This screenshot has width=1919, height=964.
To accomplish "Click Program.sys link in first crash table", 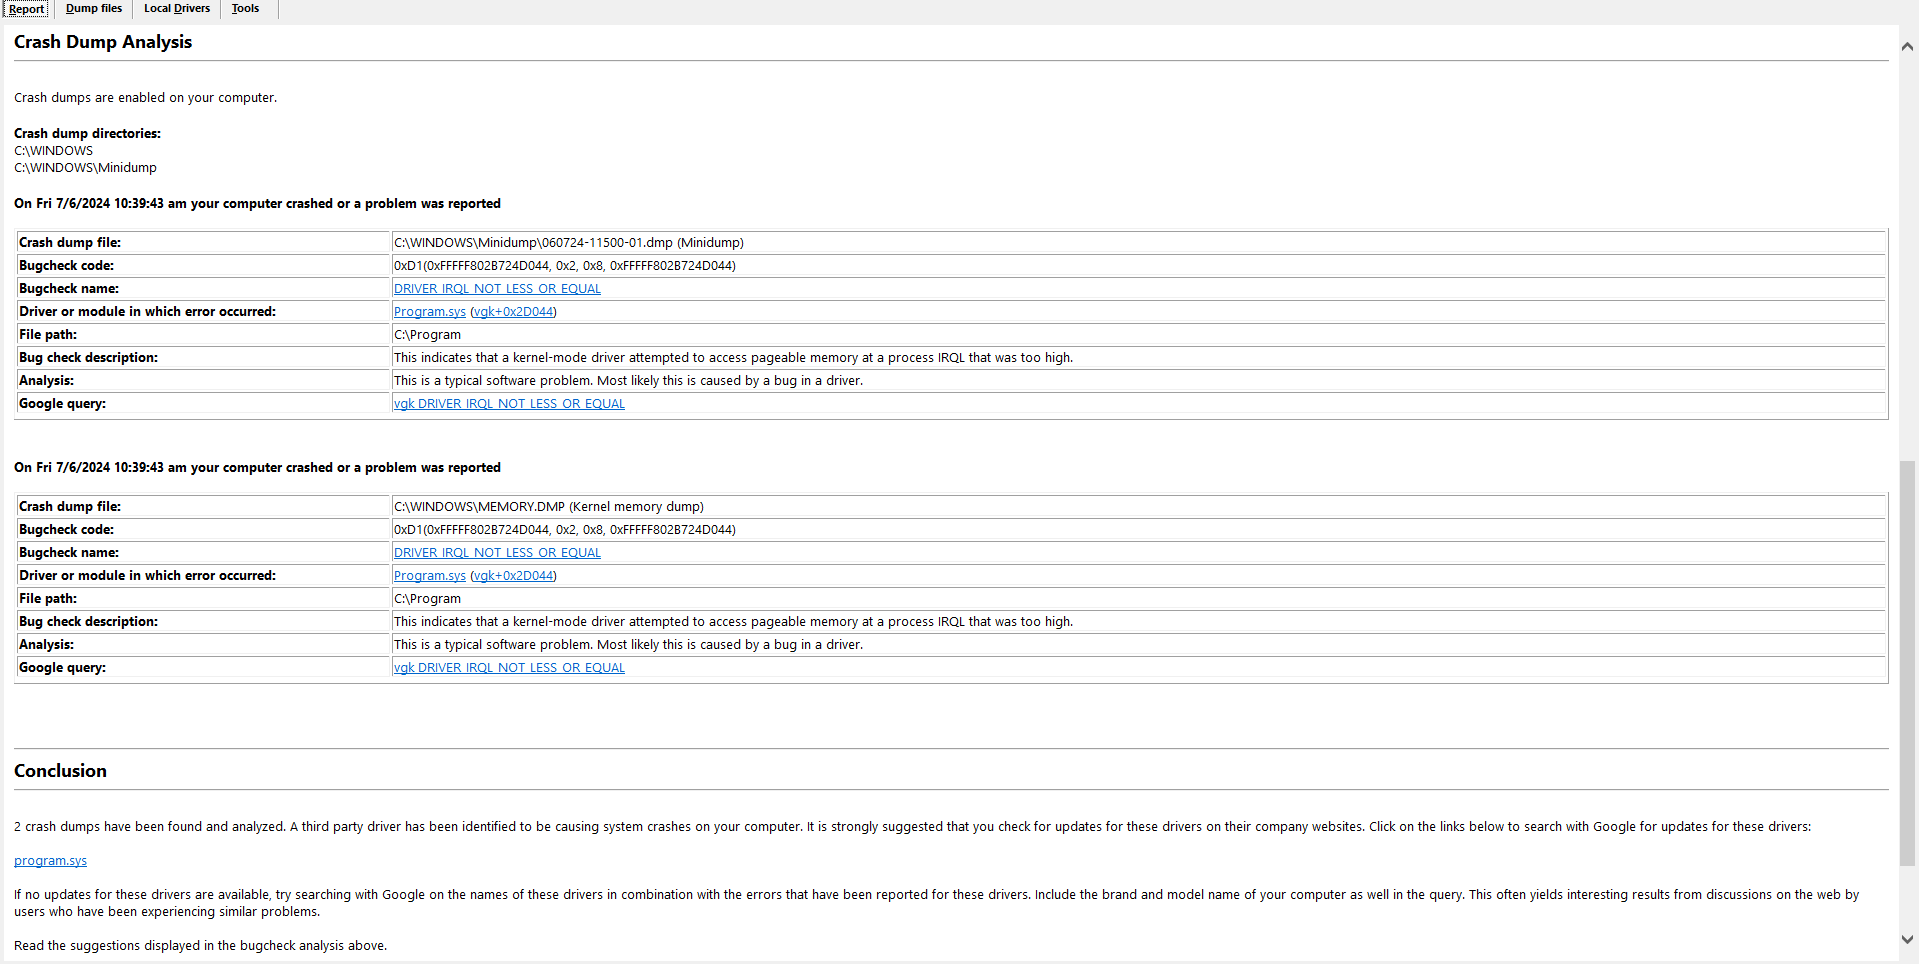I will click(x=430, y=312).
